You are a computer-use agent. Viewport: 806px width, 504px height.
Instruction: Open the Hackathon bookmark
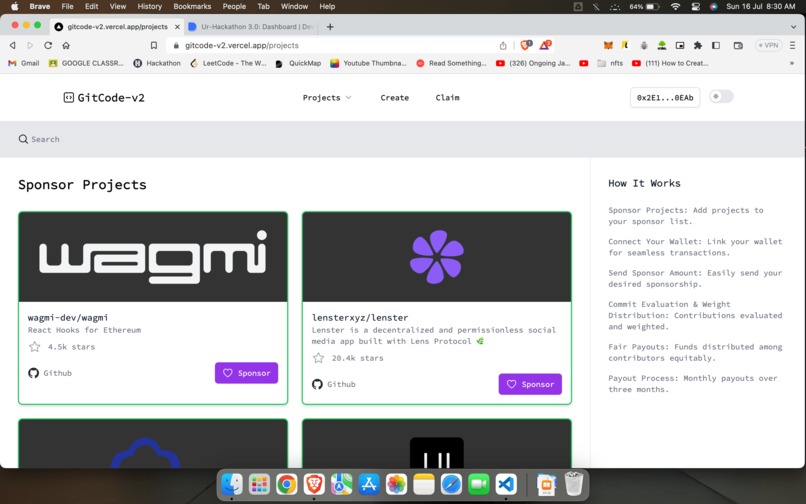click(157, 63)
